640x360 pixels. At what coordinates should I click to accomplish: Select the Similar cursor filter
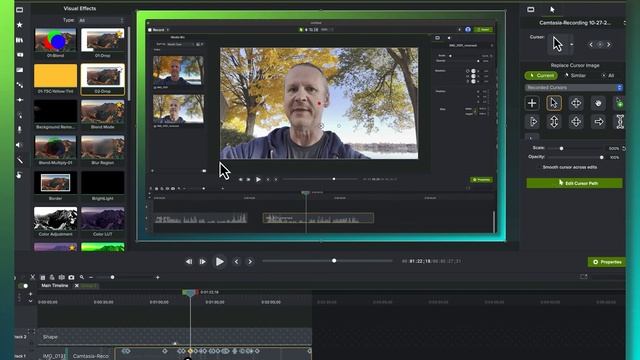point(575,76)
